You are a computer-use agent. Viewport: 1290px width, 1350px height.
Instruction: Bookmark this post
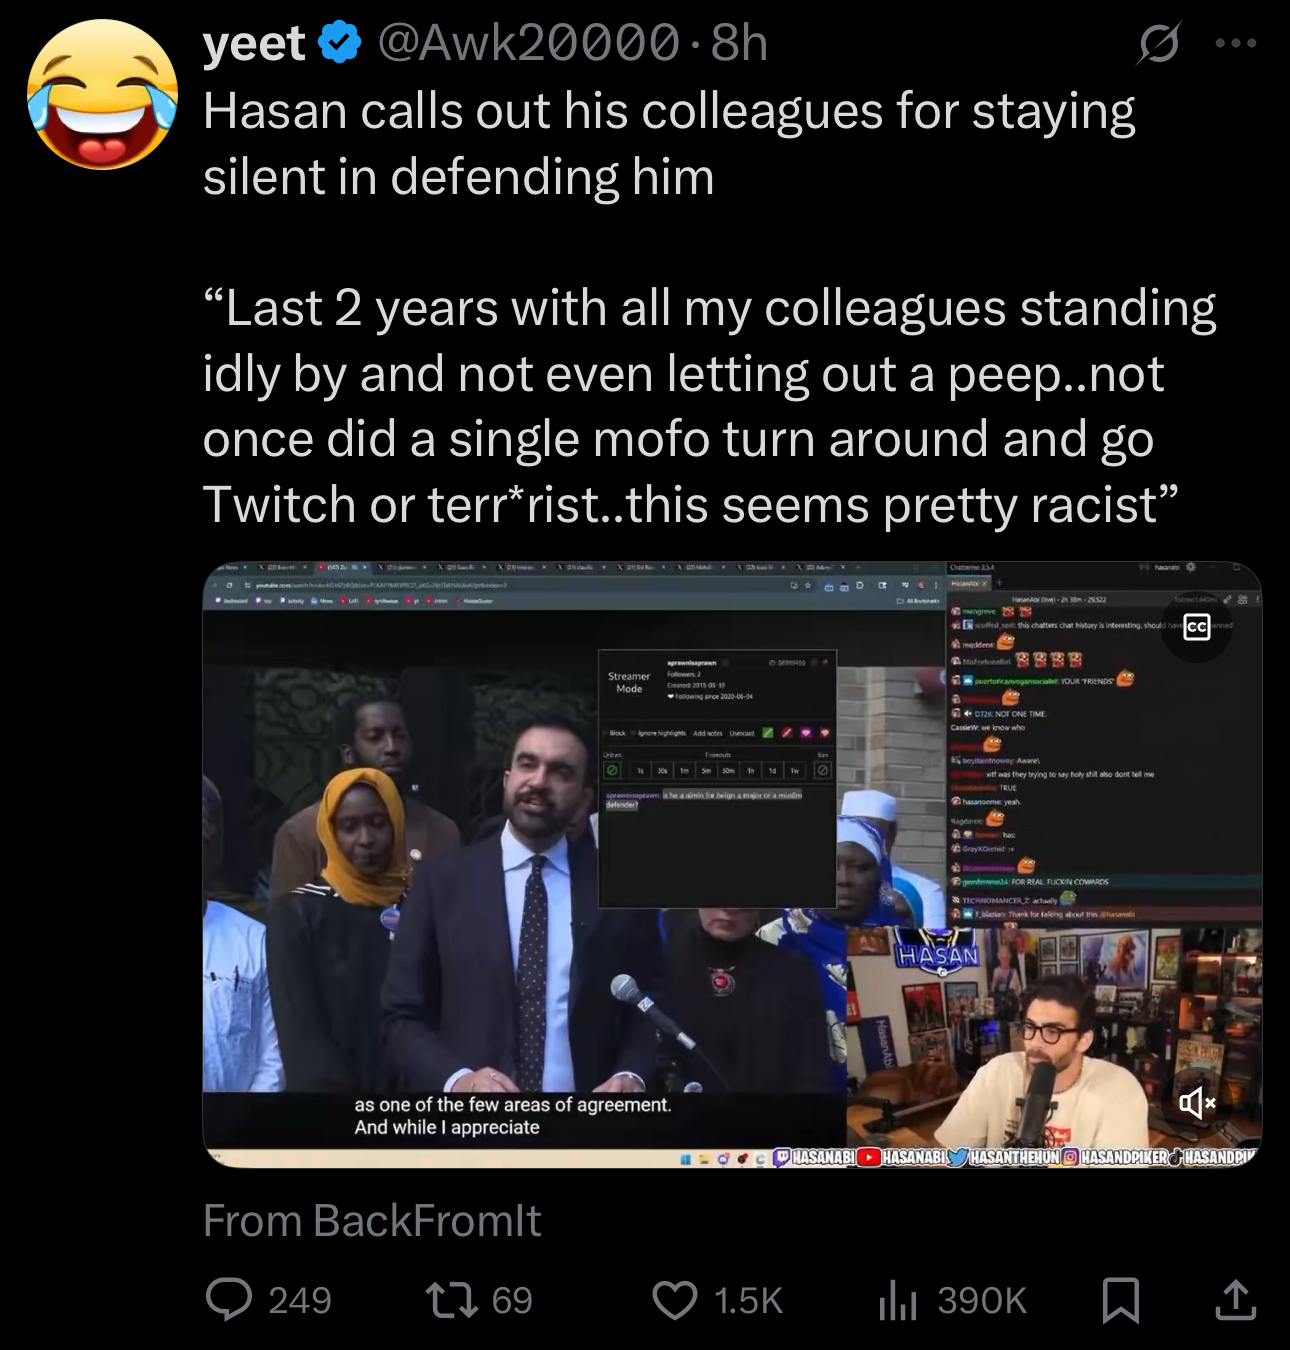[x=1120, y=1300]
